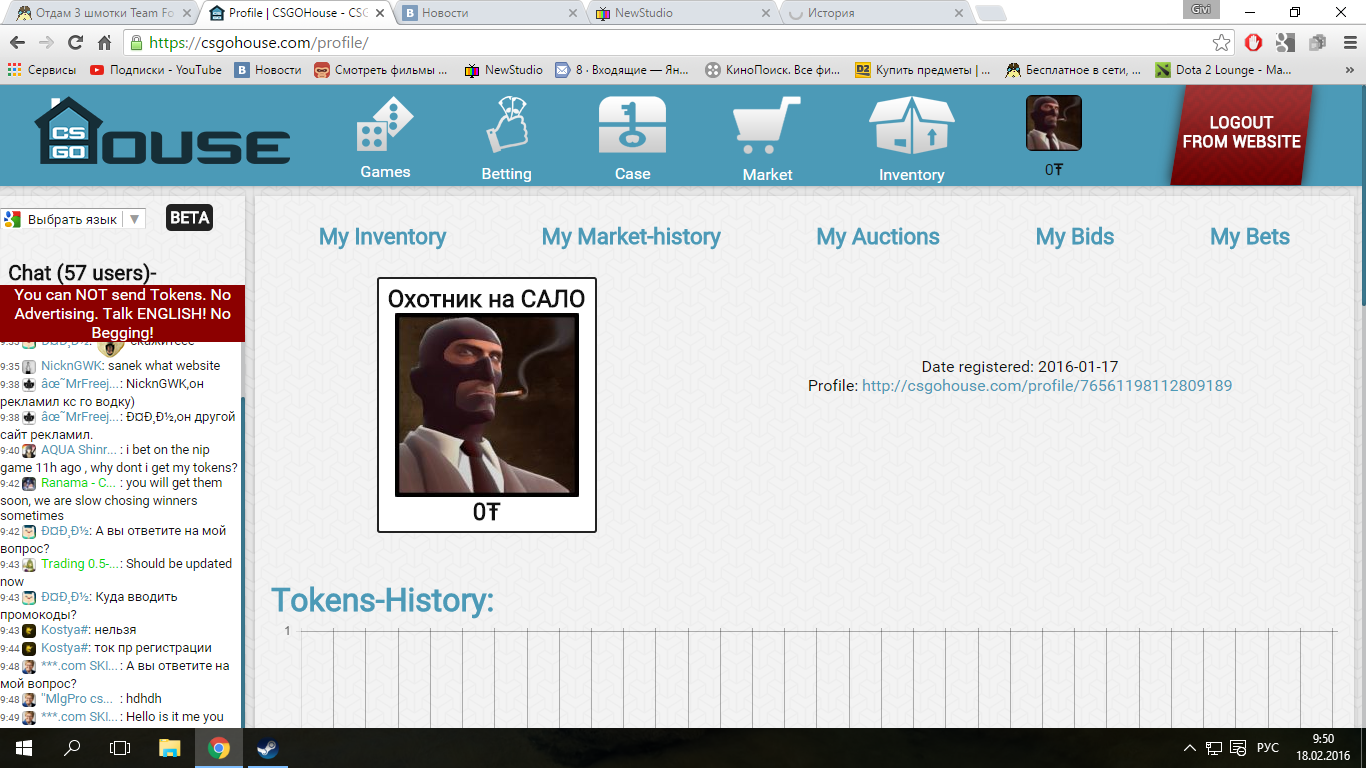
Task: Click the MlgPro cs... chat username
Action: coord(77,699)
